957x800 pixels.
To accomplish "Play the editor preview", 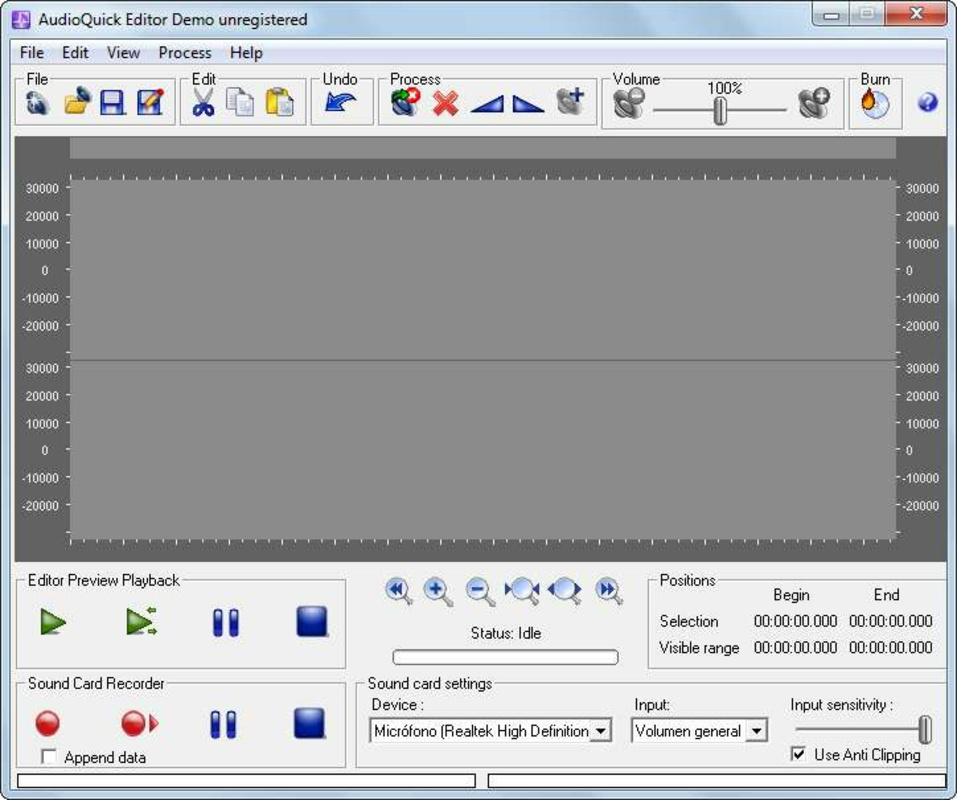I will (53, 622).
